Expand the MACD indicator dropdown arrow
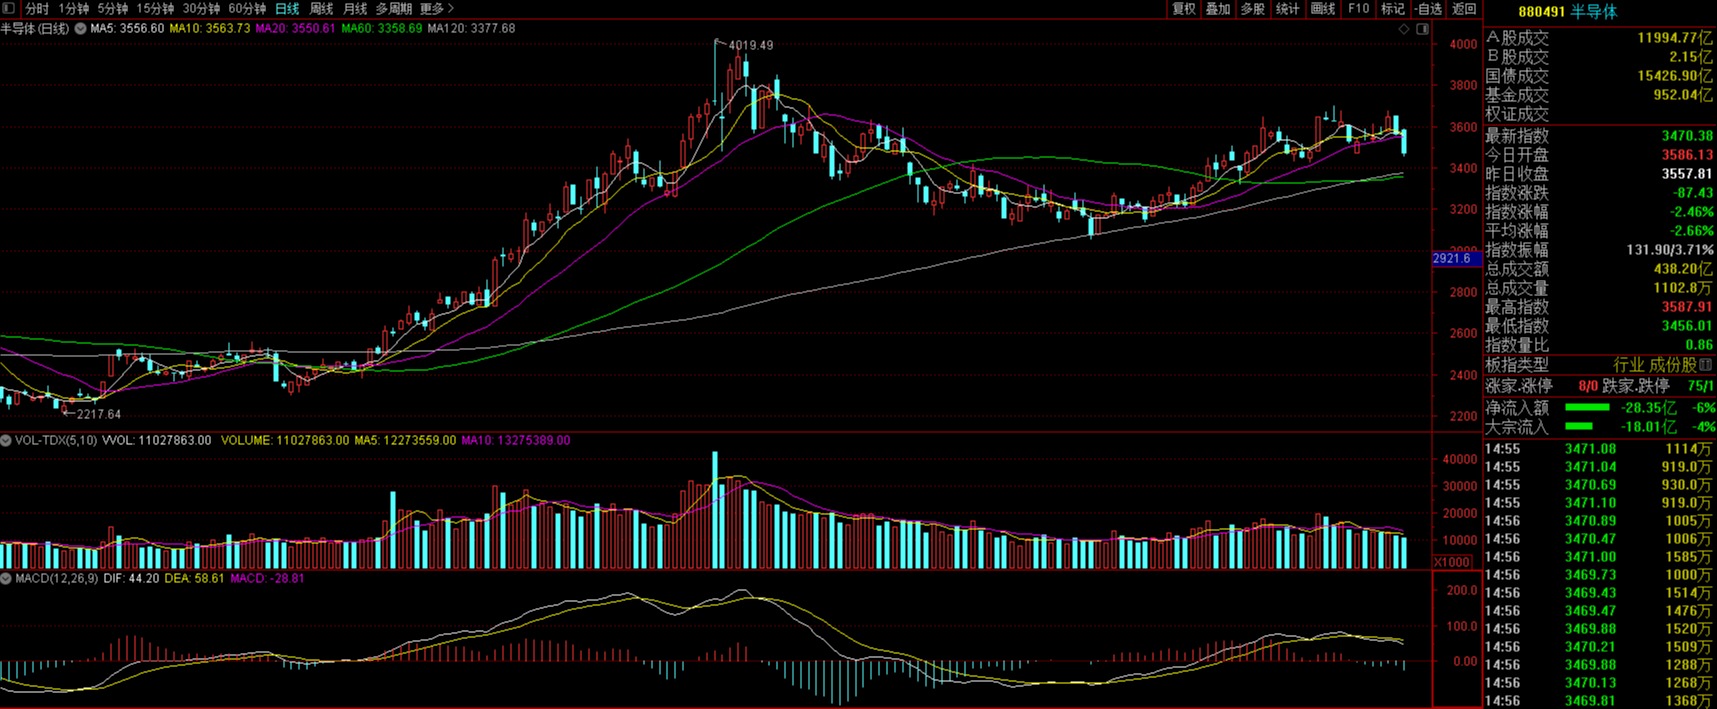Screen dimensions: 1717x709 pyautogui.click(x=6, y=578)
